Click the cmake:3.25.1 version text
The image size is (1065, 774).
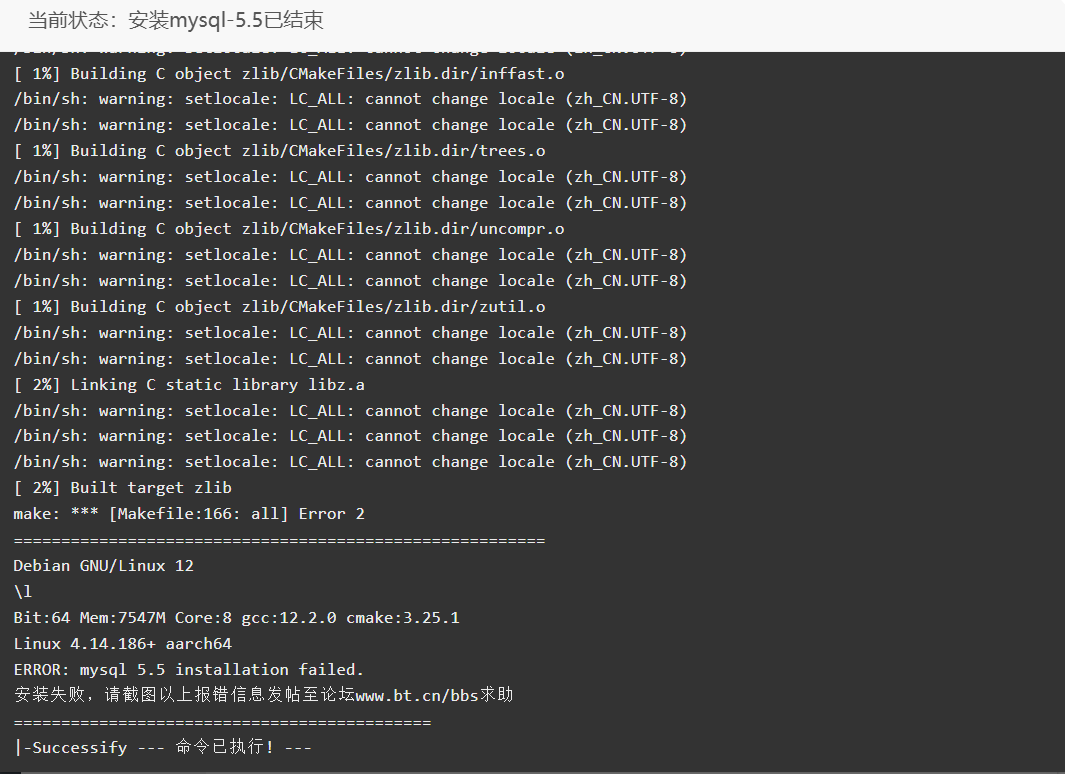click(403, 618)
